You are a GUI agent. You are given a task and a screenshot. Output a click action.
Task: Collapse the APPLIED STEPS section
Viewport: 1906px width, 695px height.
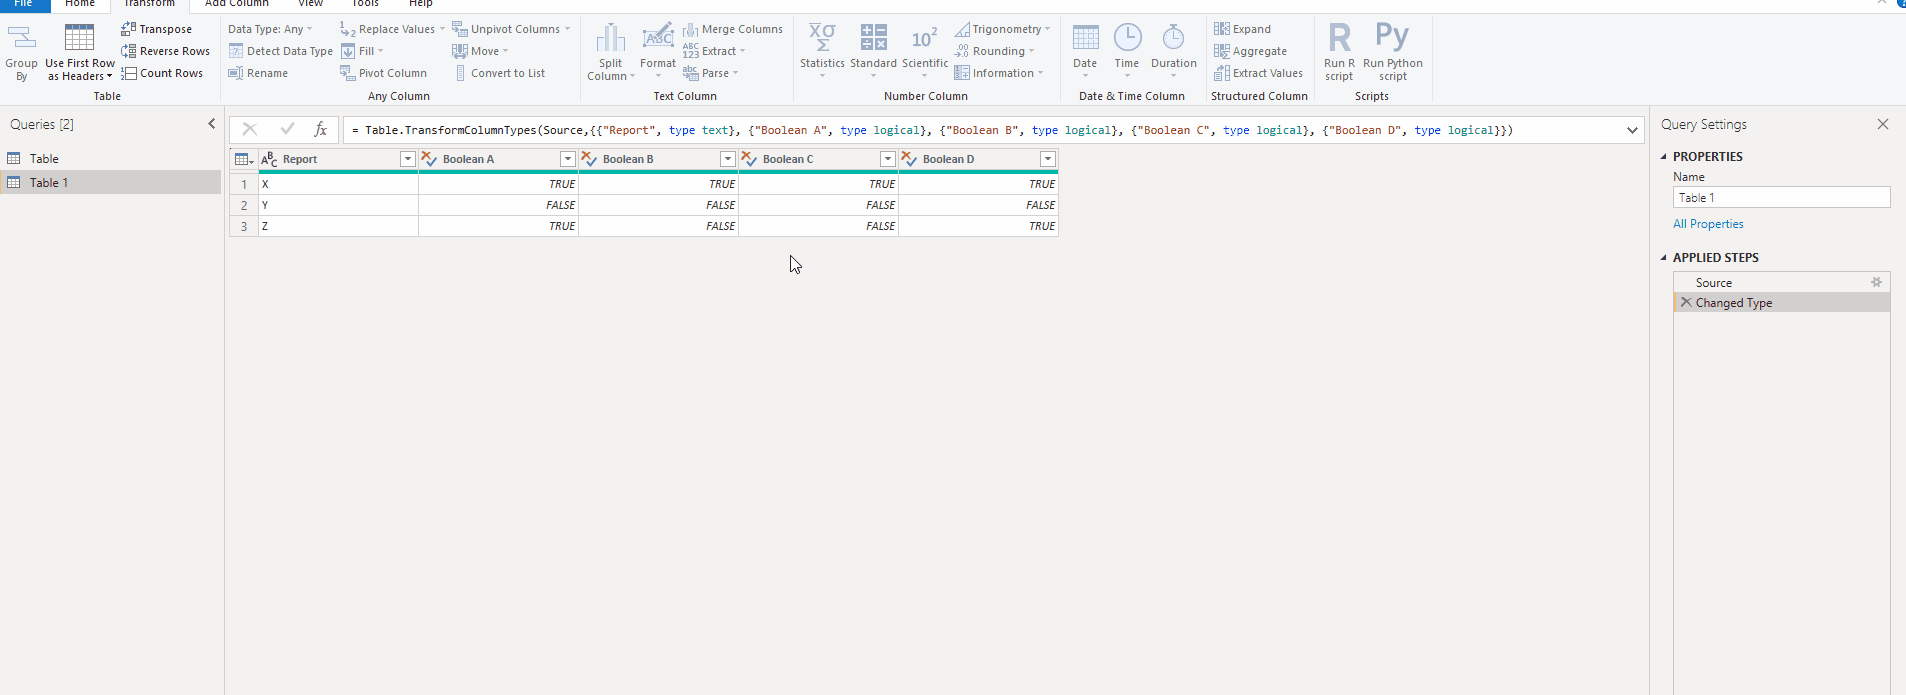click(x=1664, y=257)
